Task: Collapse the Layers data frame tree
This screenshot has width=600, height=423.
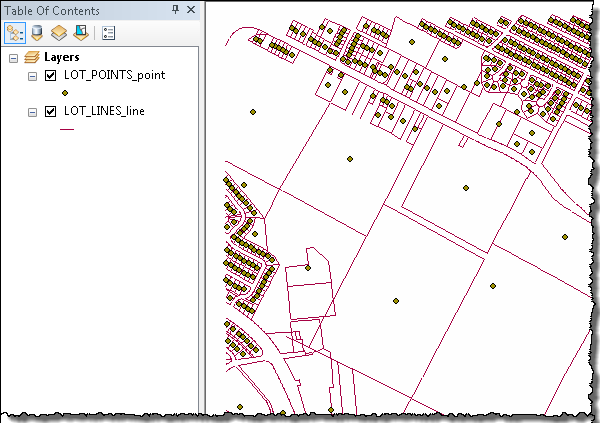Action: 13,58
